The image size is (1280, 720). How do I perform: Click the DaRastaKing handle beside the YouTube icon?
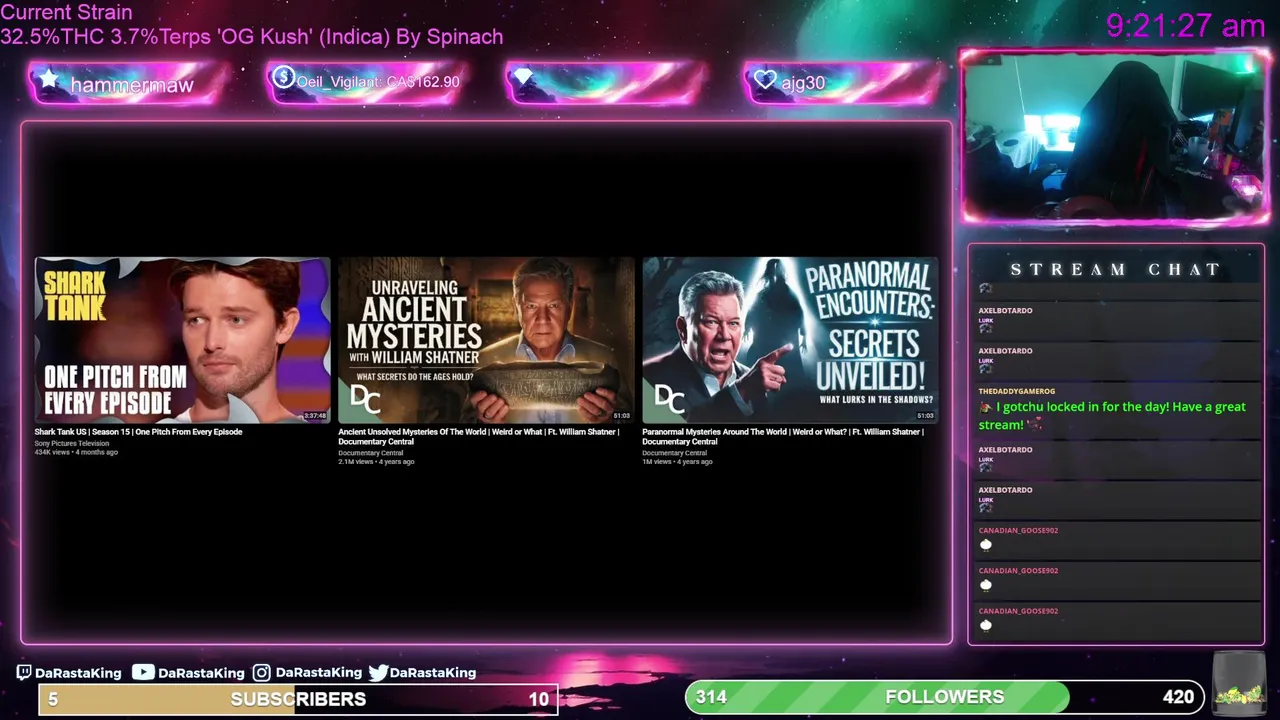coord(201,673)
